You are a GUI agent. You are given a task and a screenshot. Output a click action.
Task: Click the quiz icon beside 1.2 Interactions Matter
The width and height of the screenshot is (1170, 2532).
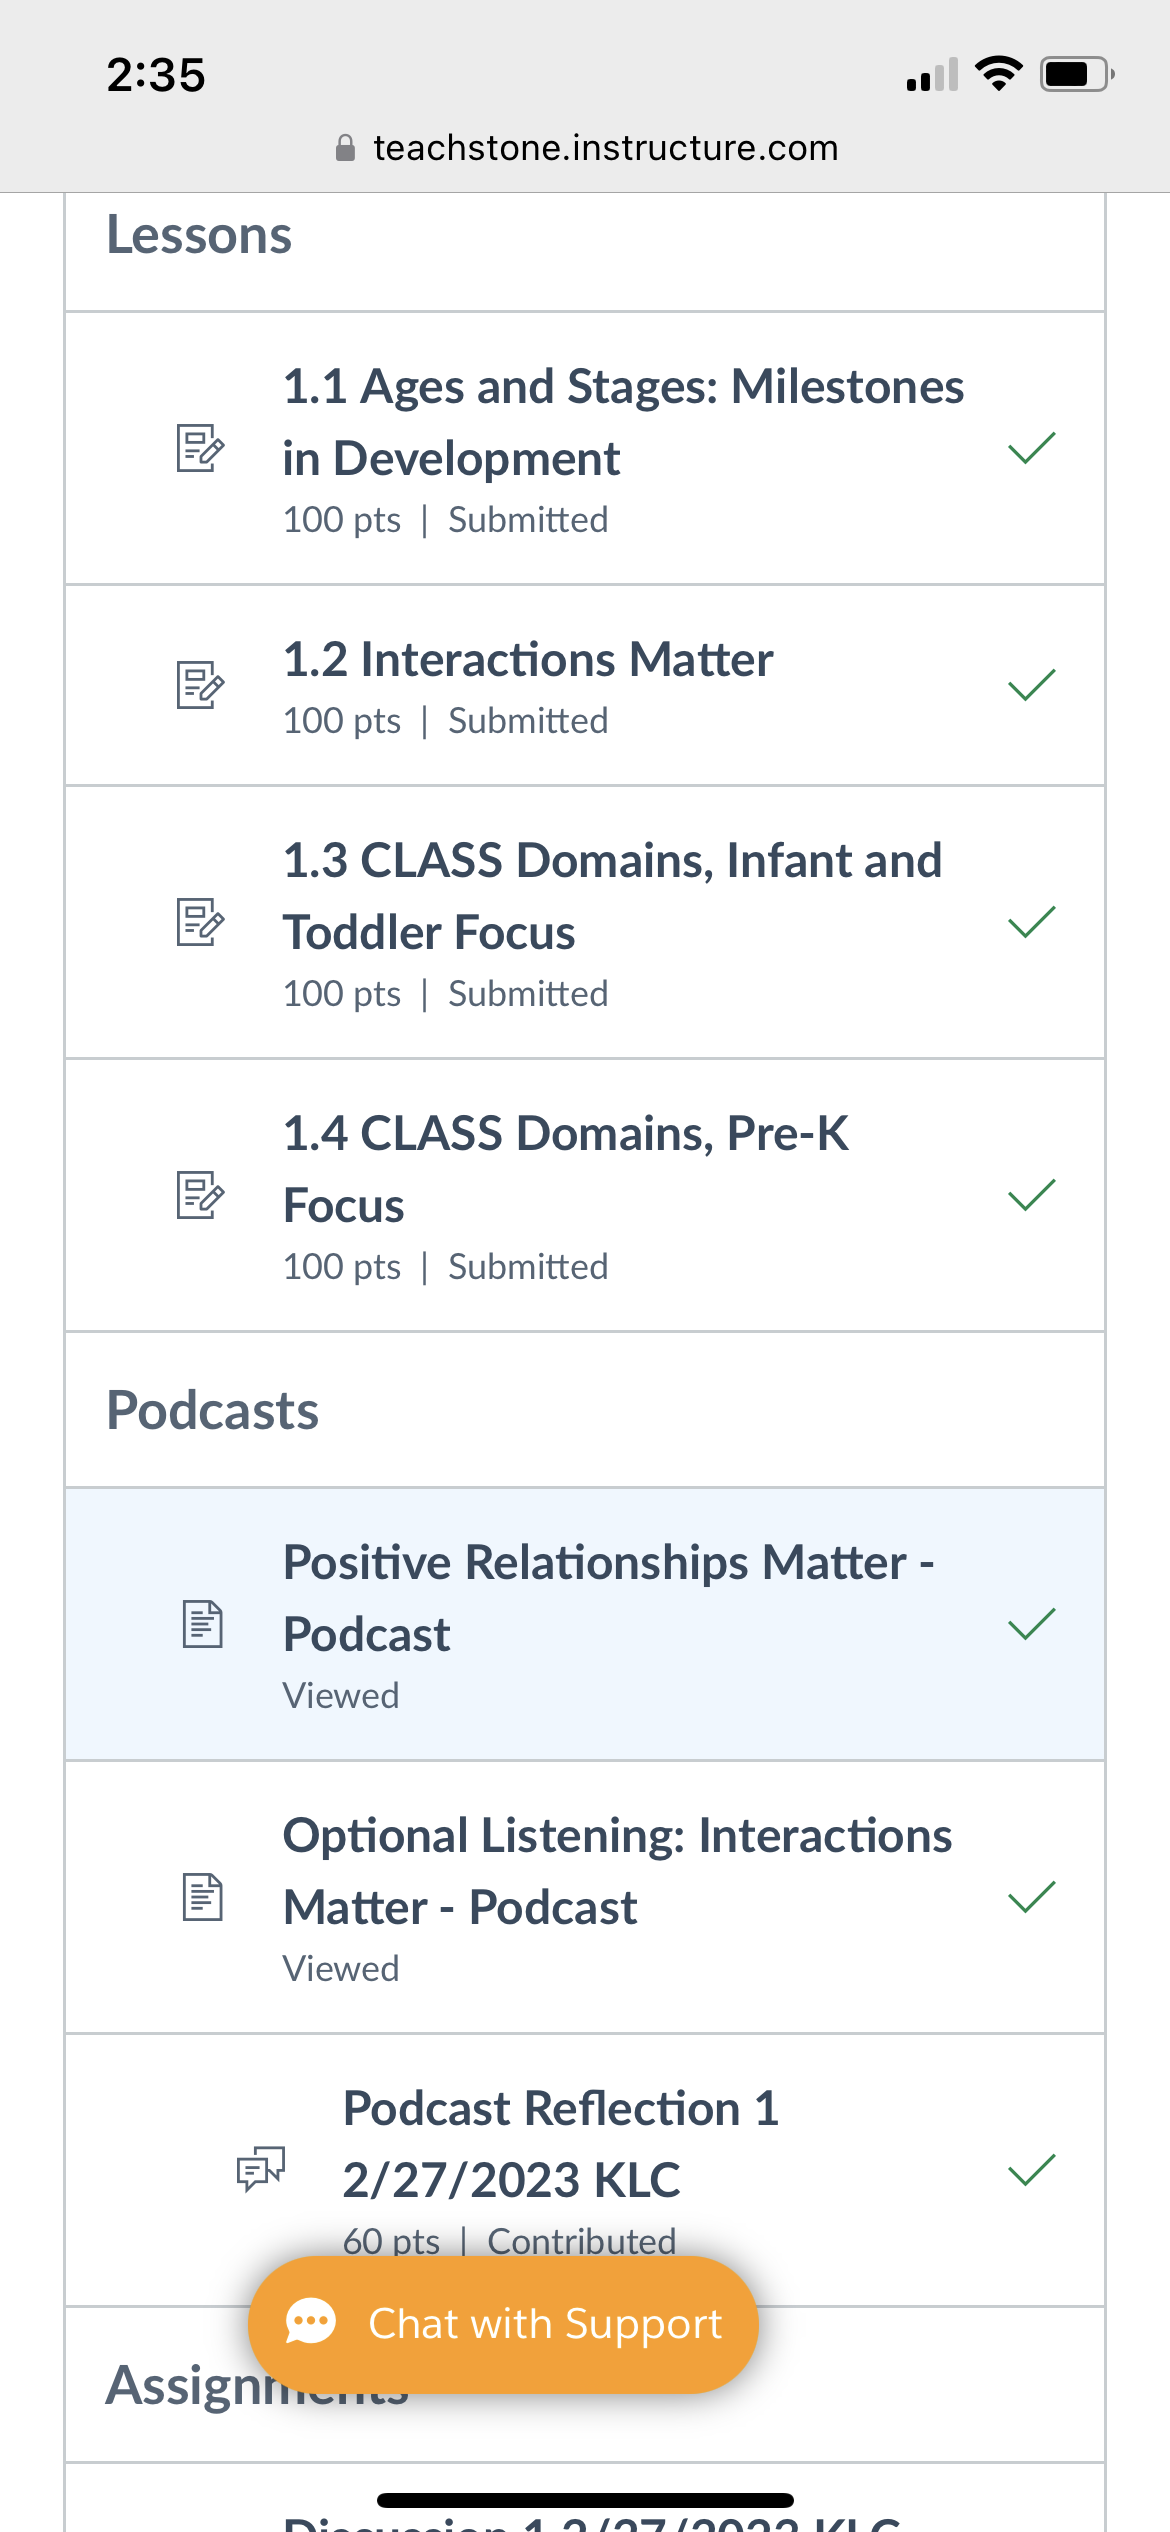200,685
